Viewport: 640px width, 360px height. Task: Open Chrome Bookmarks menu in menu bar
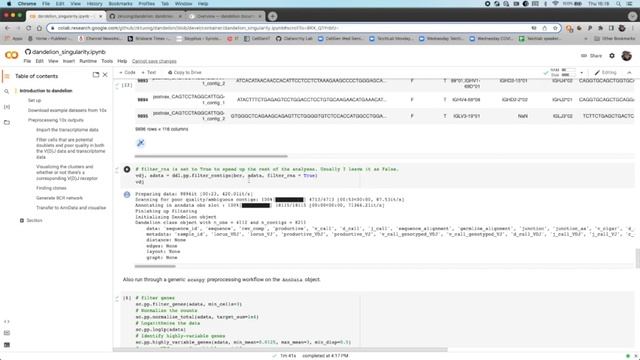click(120, 4)
